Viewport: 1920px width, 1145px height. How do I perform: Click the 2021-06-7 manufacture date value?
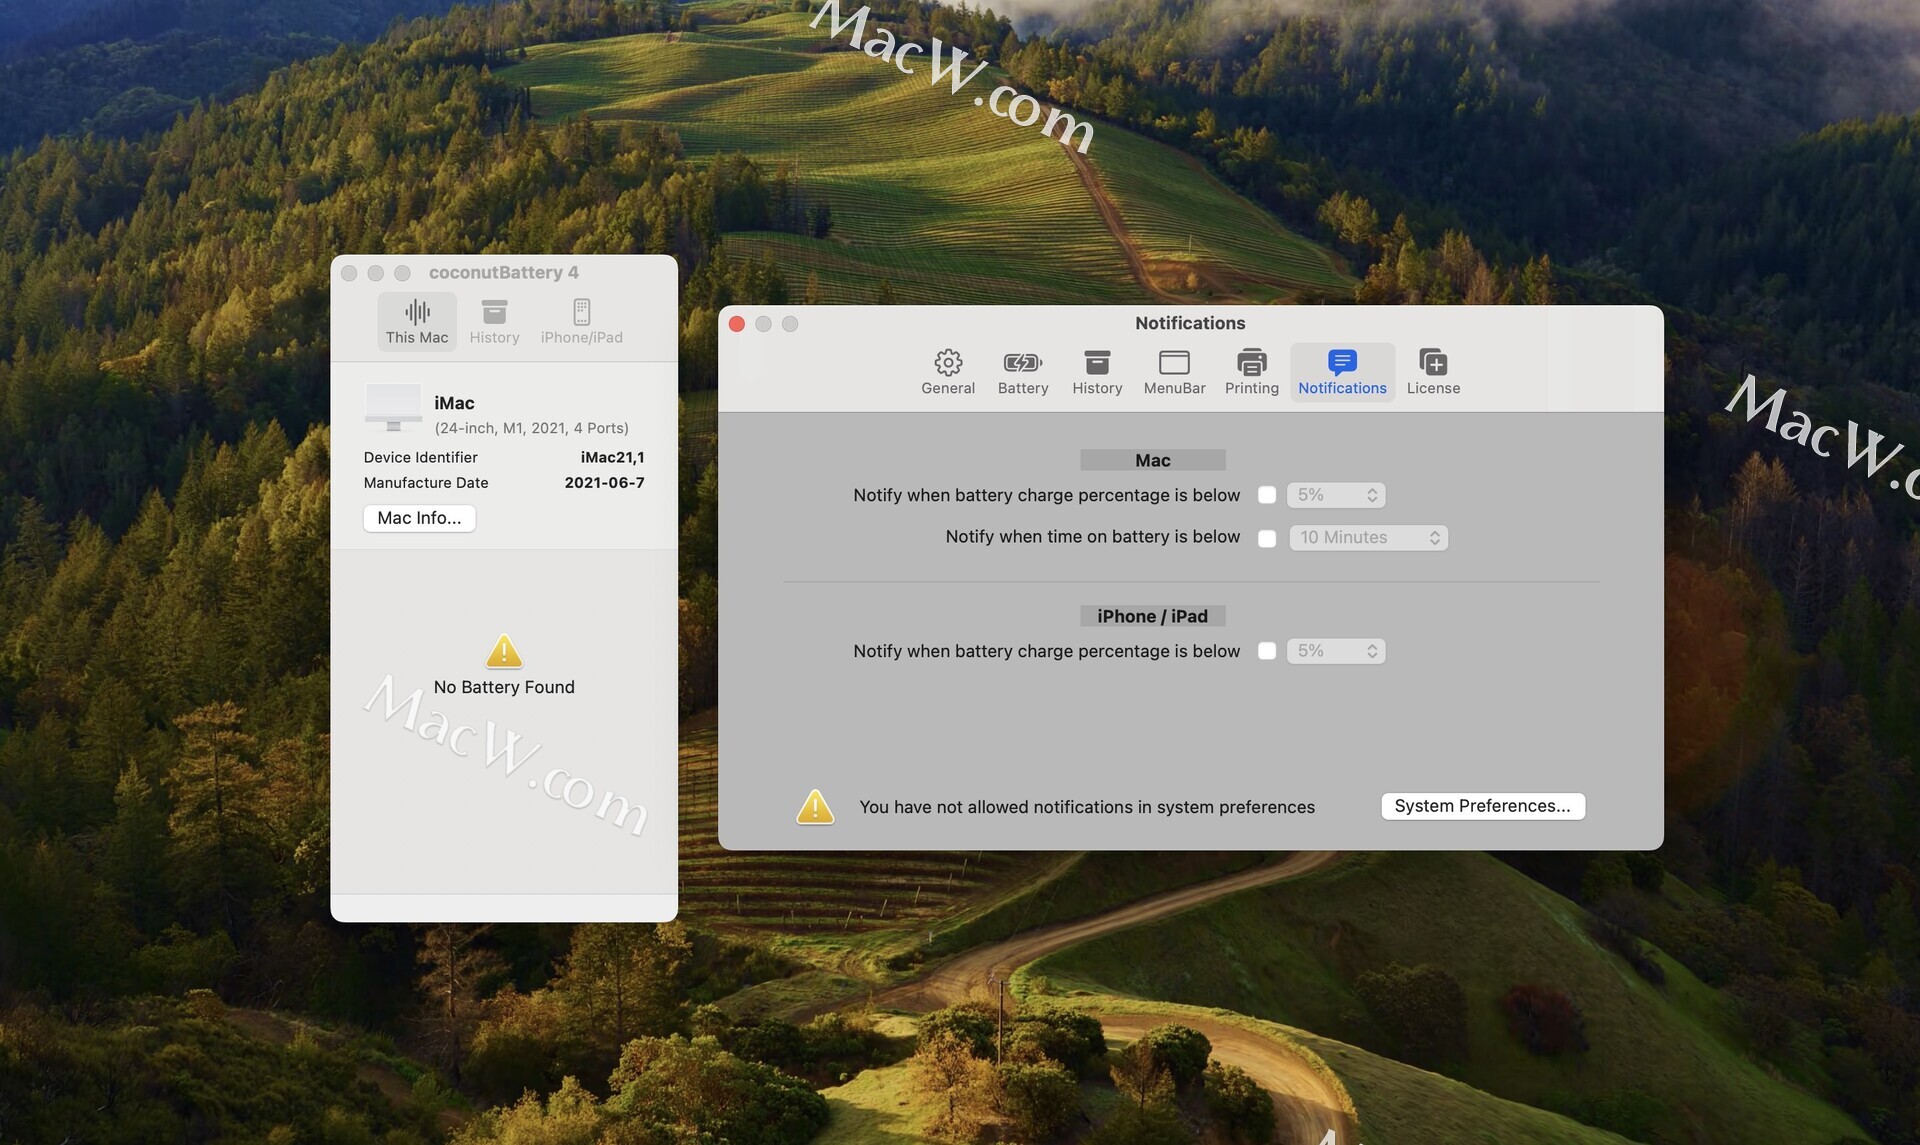click(x=604, y=482)
